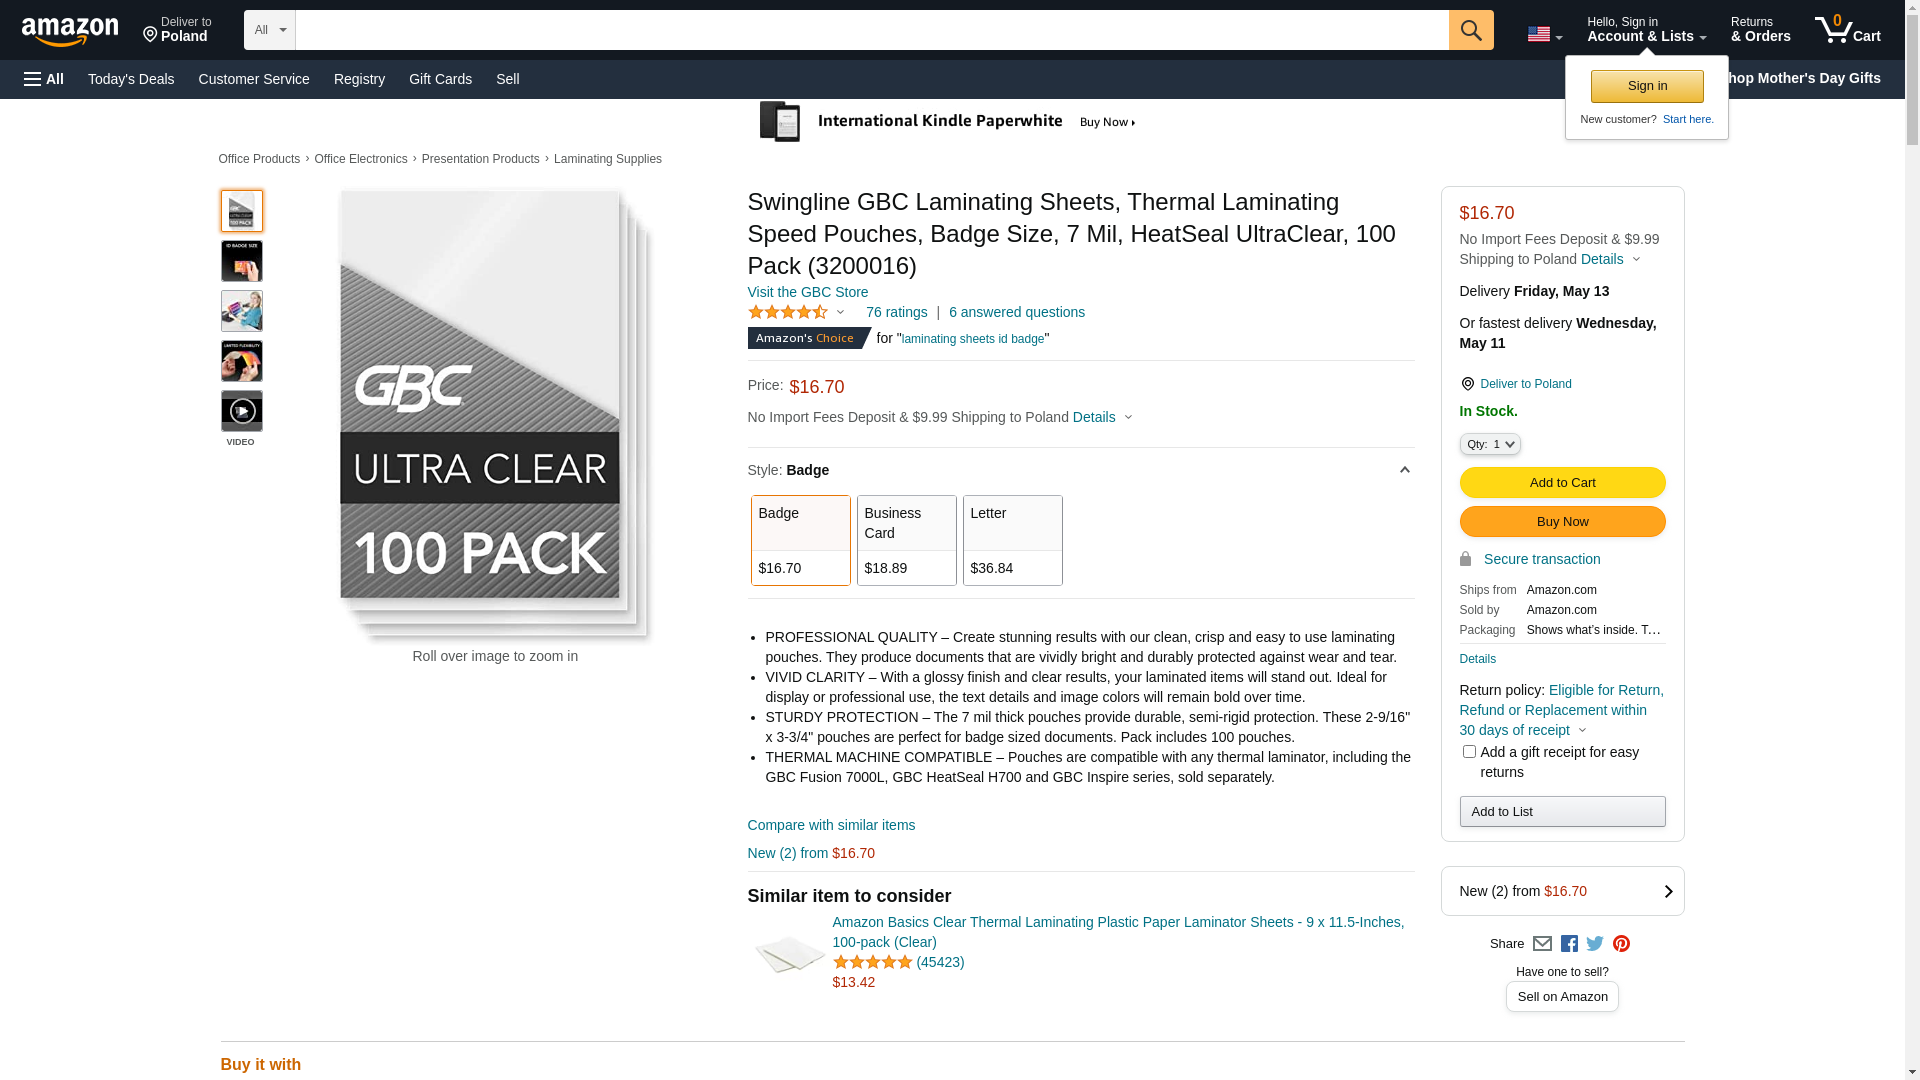
Task: Open Gift Cards navigation item
Action: [440, 79]
